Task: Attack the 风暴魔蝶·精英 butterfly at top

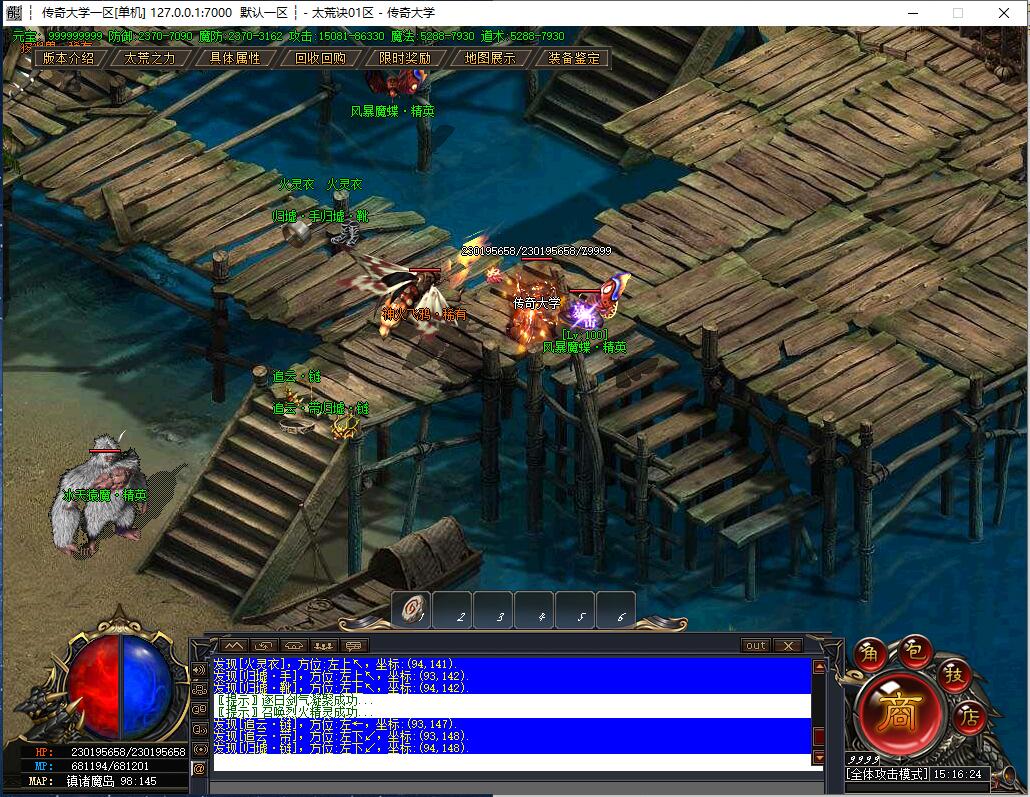Action: pyautogui.click(x=396, y=83)
